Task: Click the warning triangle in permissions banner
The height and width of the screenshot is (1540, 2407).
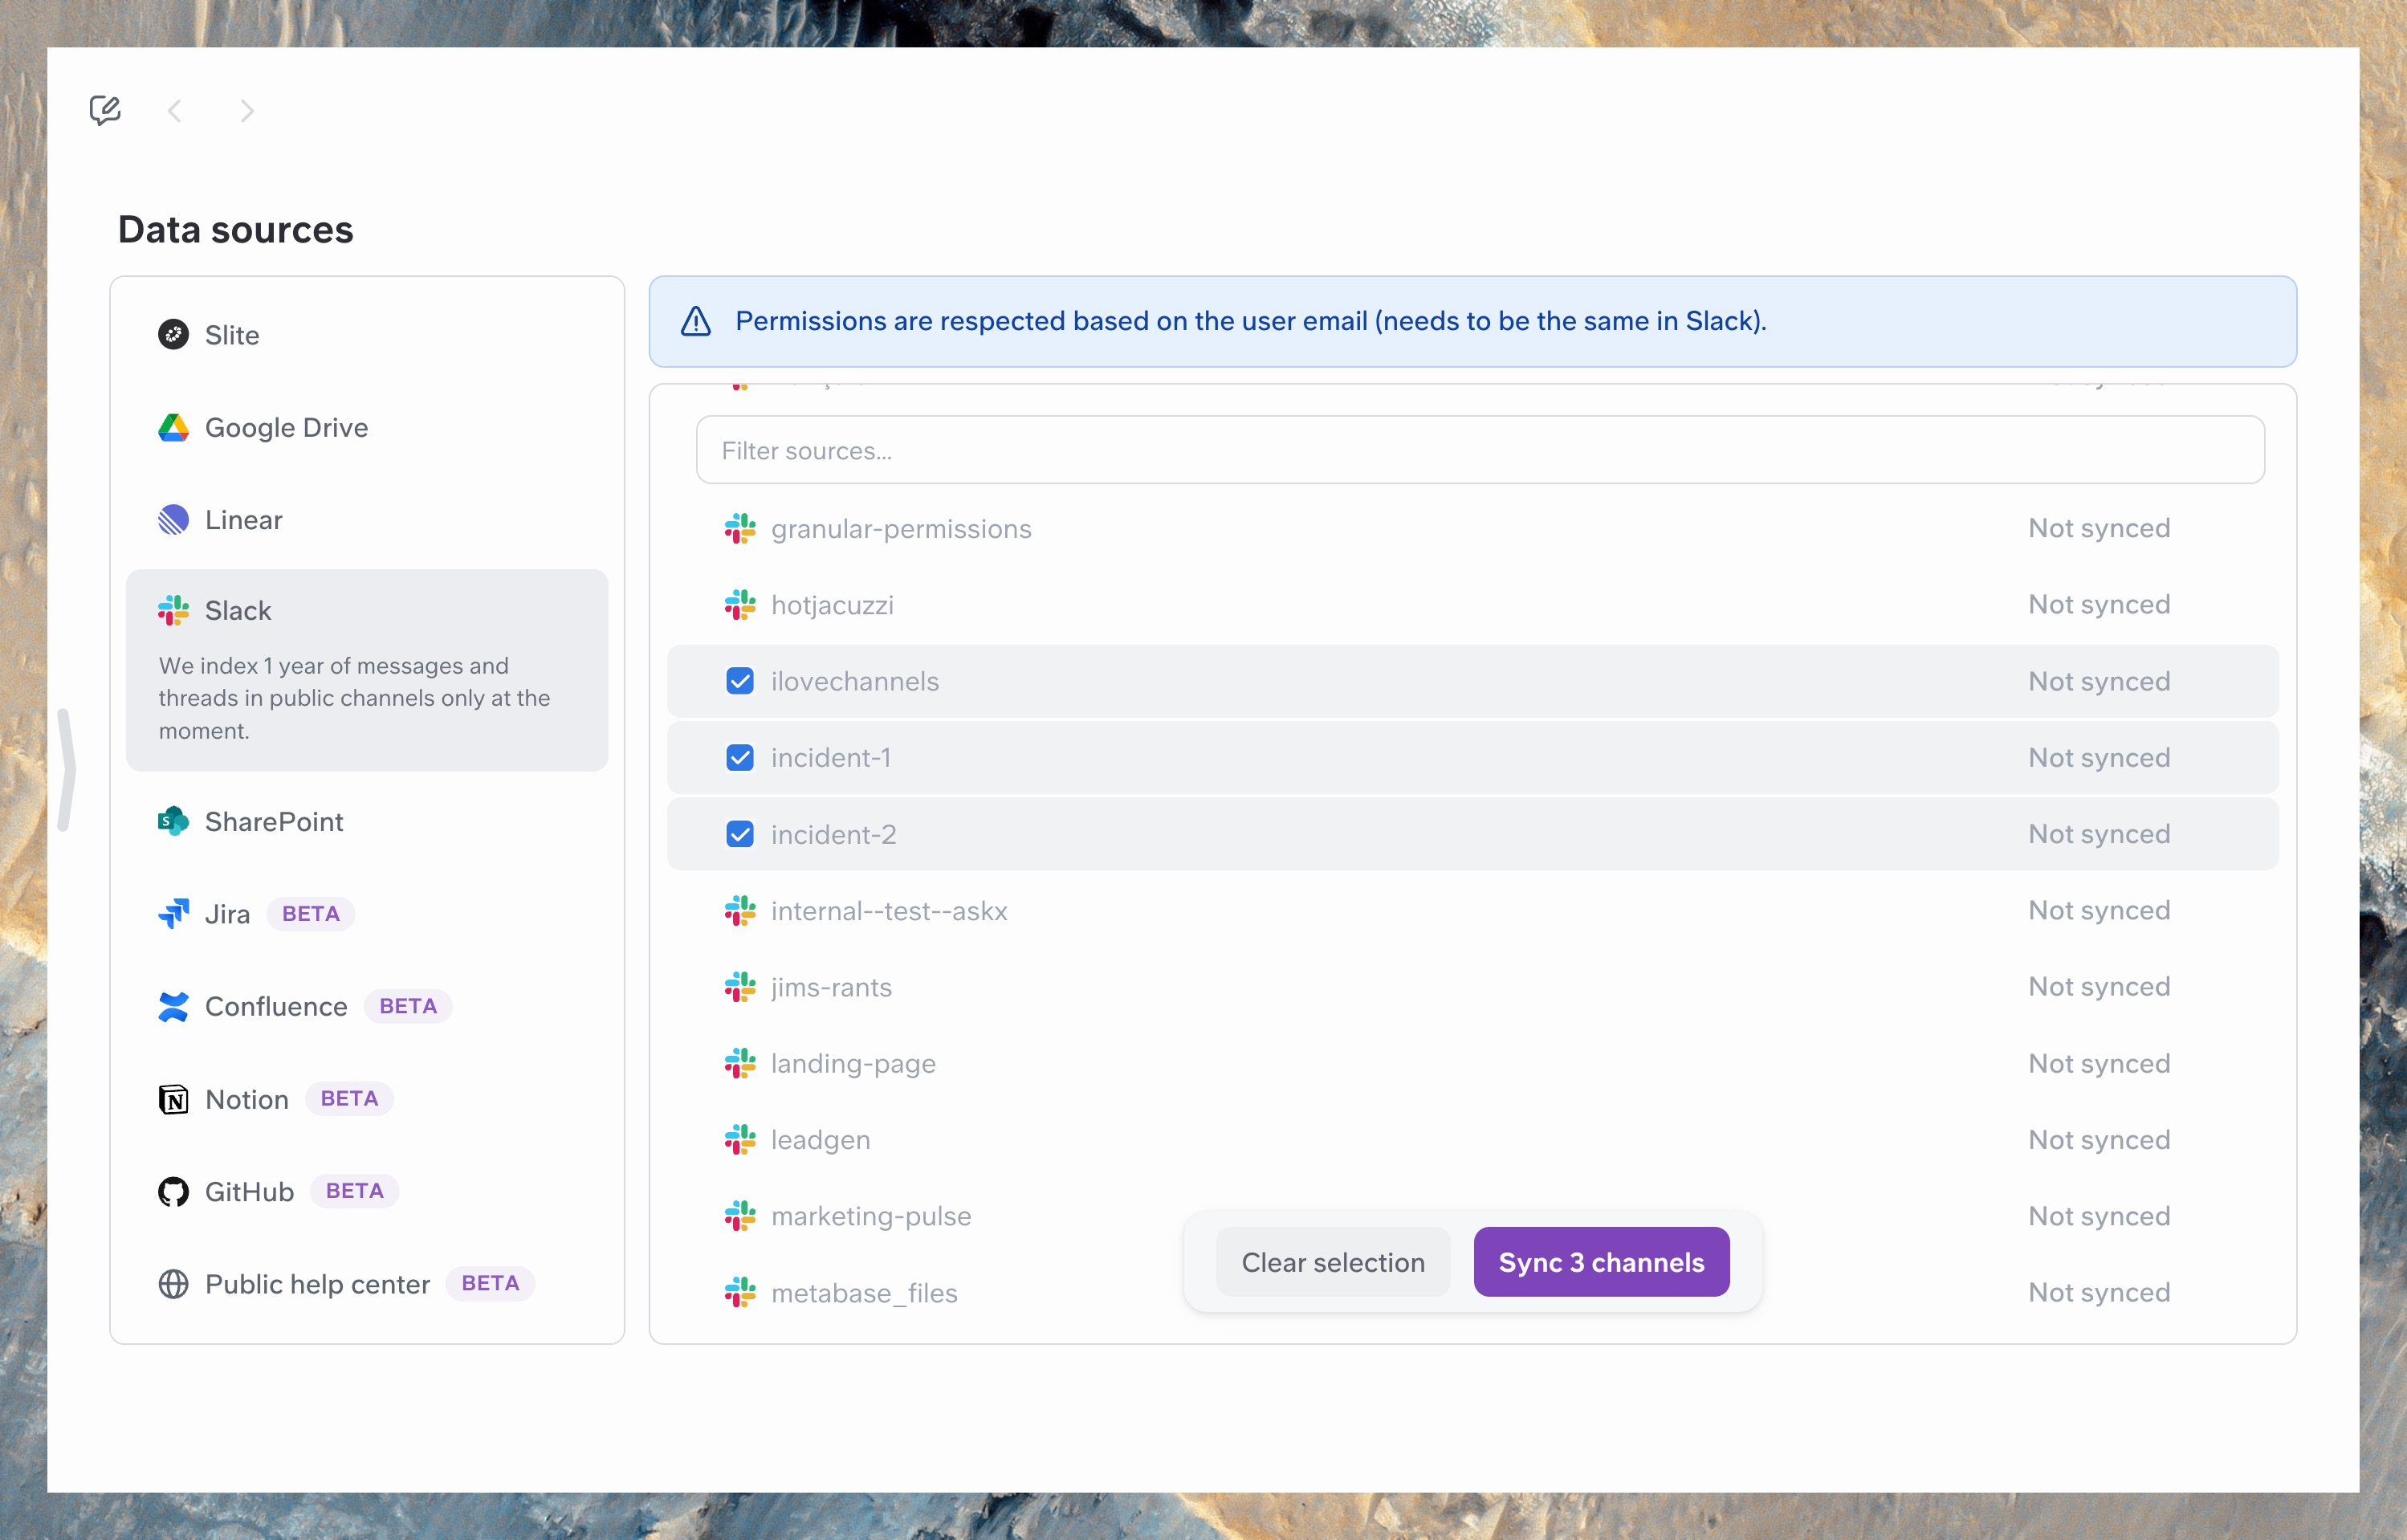Action: click(x=696, y=322)
